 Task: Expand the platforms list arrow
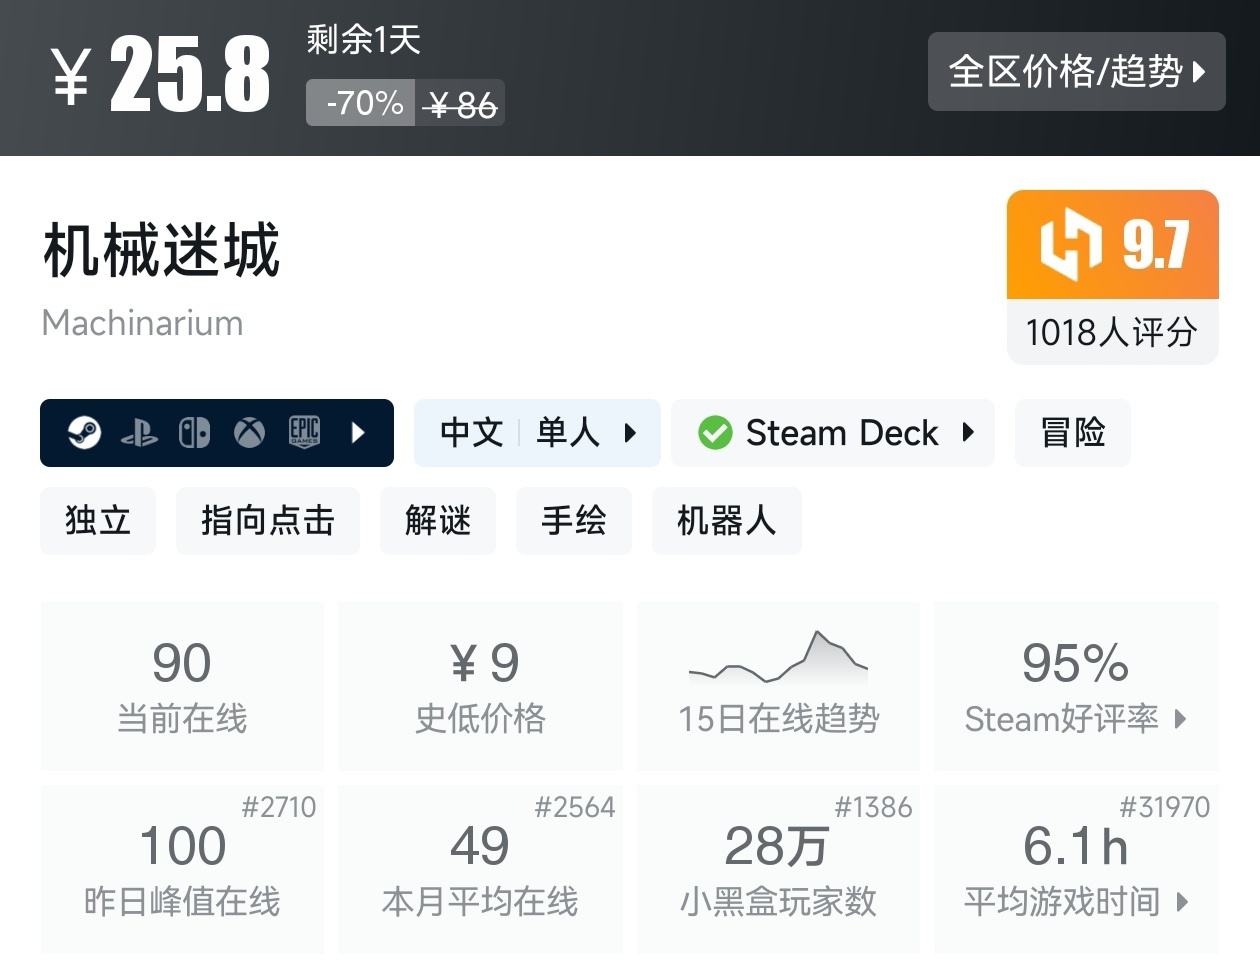[x=359, y=433]
